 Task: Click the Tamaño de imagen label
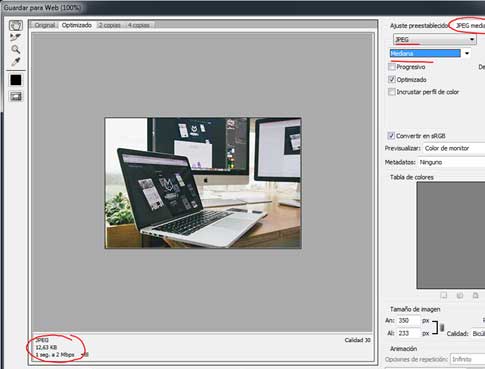415,309
